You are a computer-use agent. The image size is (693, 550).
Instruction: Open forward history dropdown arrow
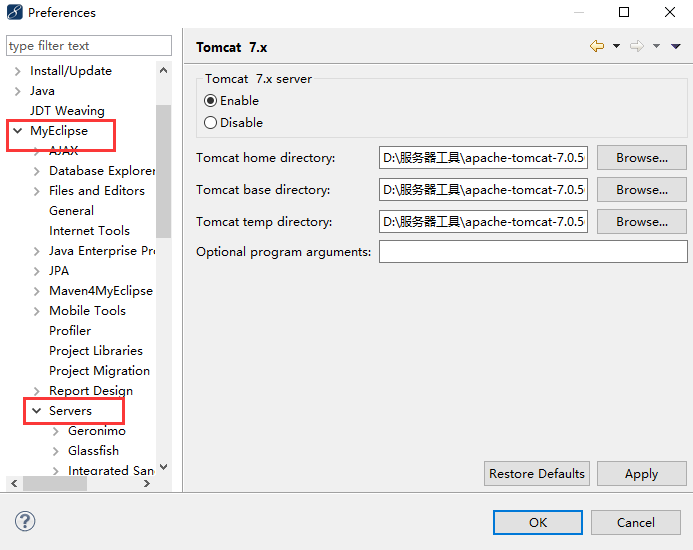pyautogui.click(x=656, y=46)
